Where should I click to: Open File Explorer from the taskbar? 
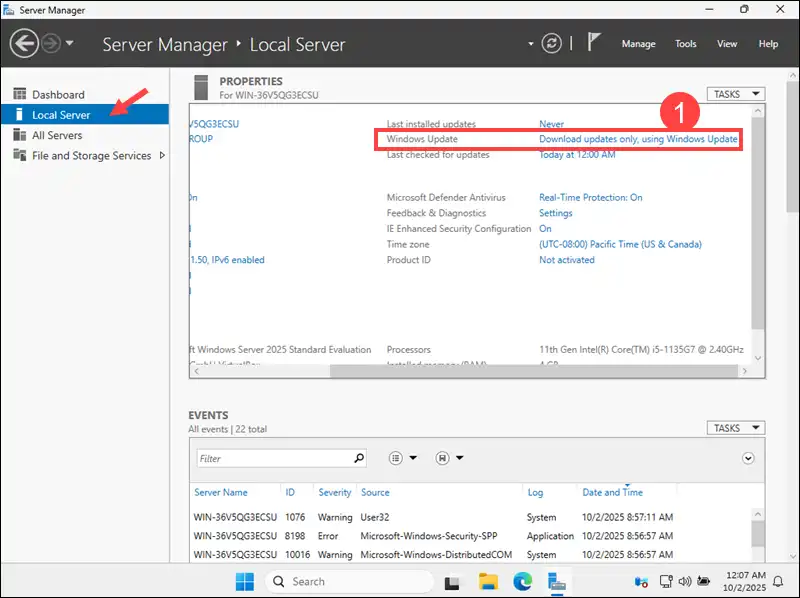point(488,581)
